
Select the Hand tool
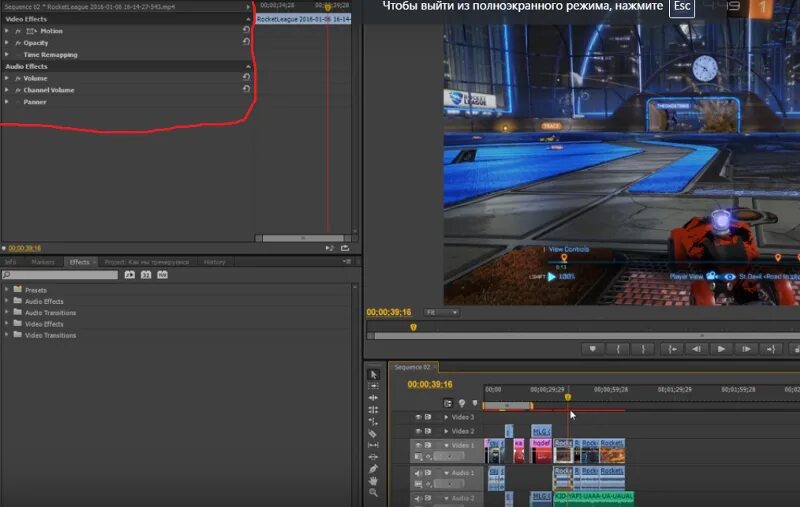pyautogui.click(x=373, y=480)
